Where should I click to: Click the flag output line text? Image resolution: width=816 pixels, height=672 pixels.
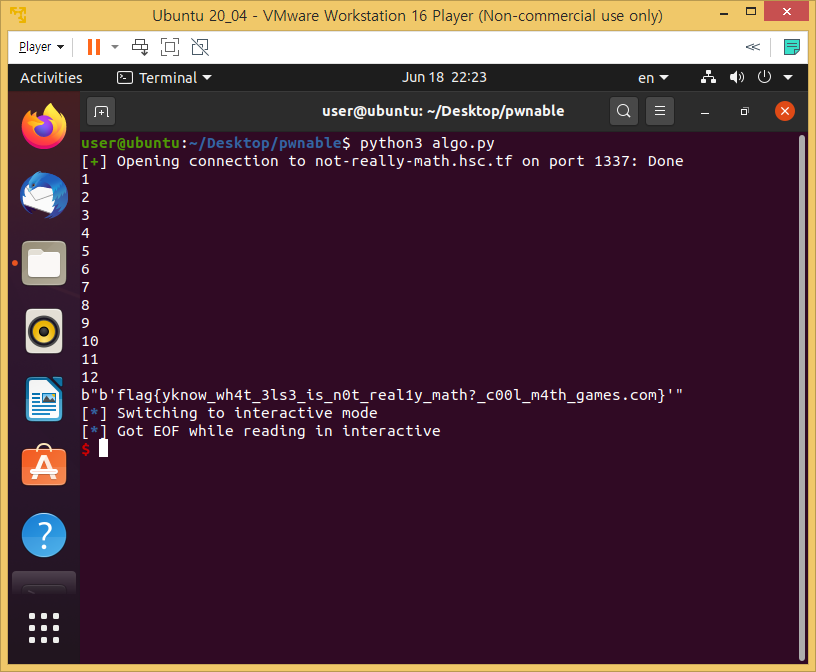pos(381,396)
